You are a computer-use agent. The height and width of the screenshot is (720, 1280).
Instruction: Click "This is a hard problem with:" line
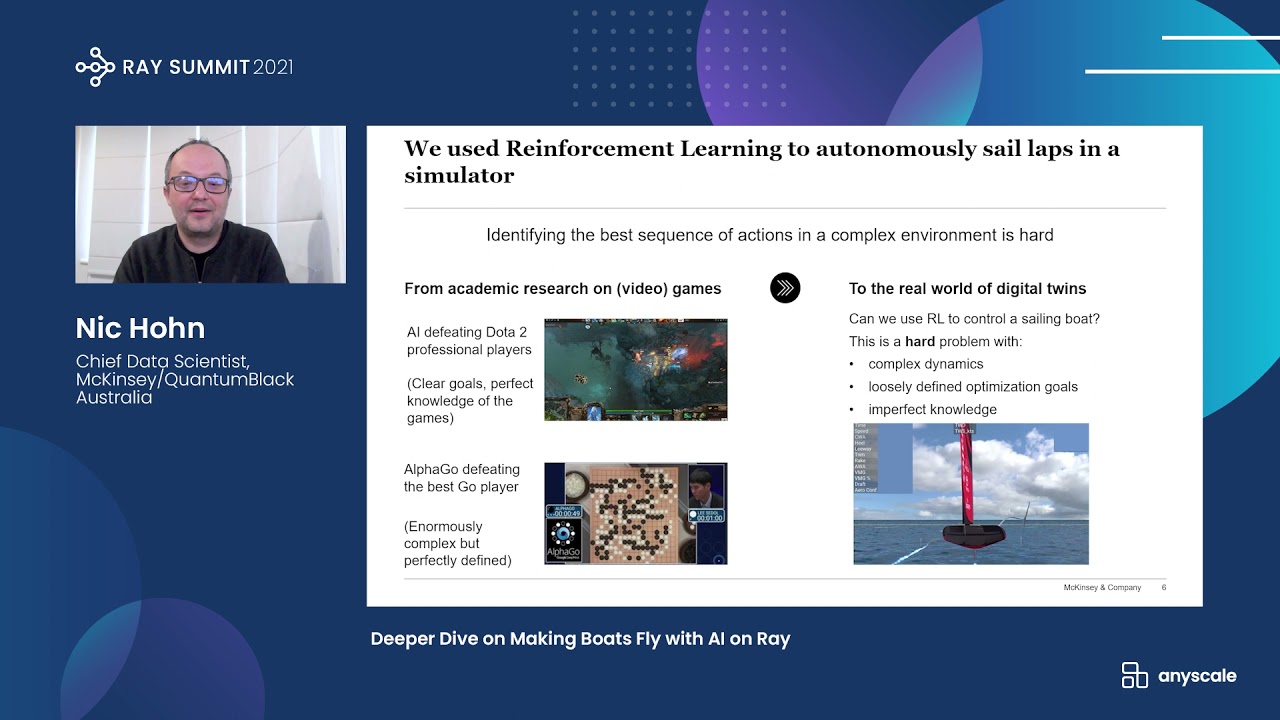pyautogui.click(x=935, y=341)
